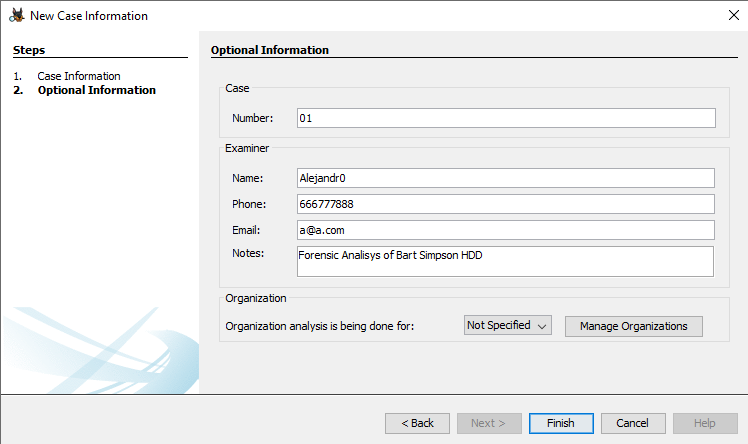Click the case Number input field

tap(506, 118)
